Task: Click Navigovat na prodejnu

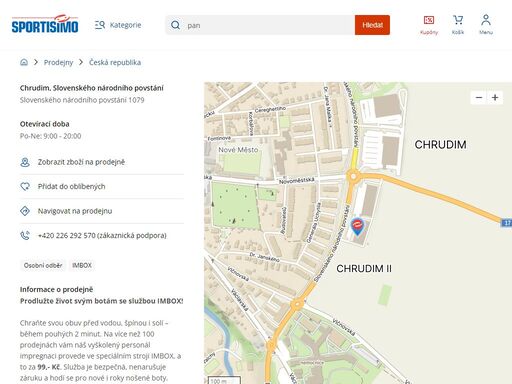Action: 75,211
